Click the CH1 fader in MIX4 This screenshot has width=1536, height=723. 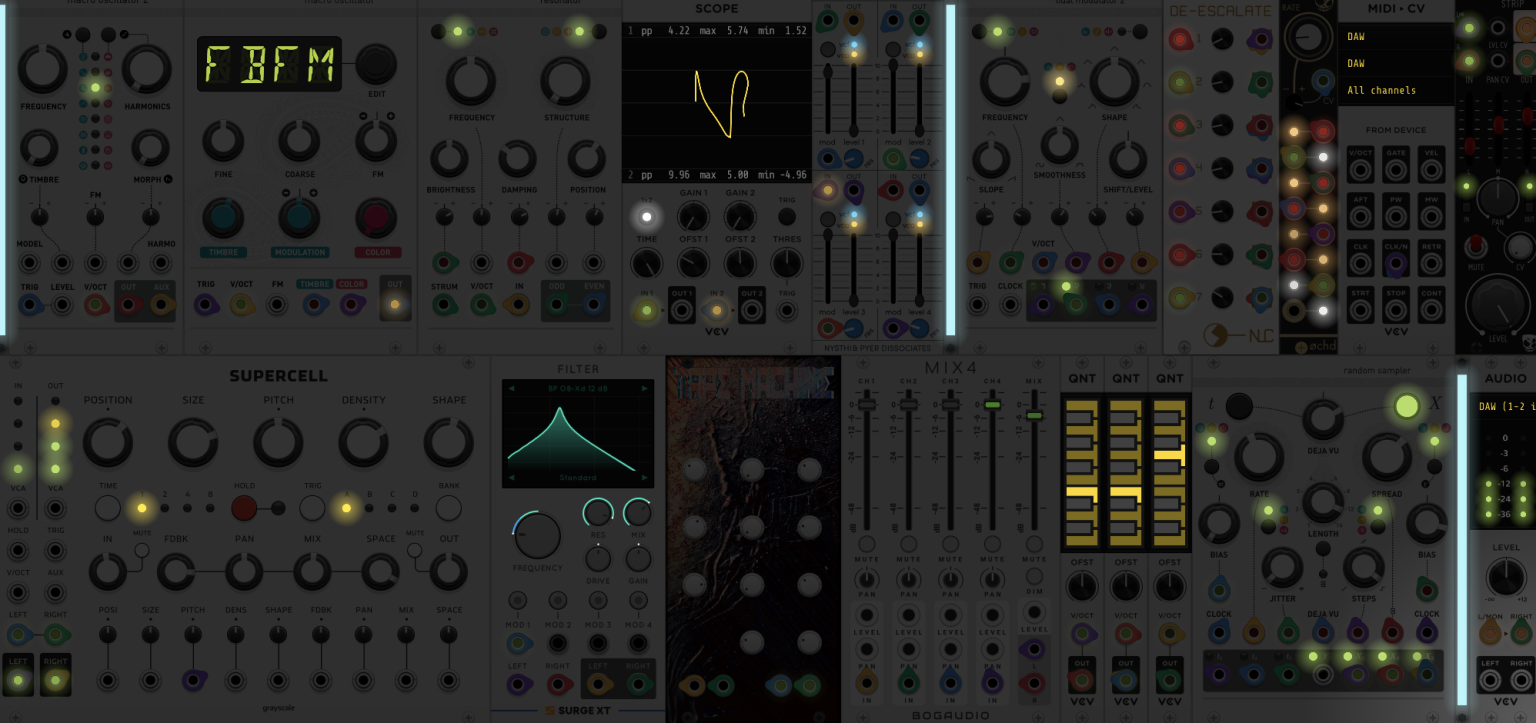pos(866,405)
